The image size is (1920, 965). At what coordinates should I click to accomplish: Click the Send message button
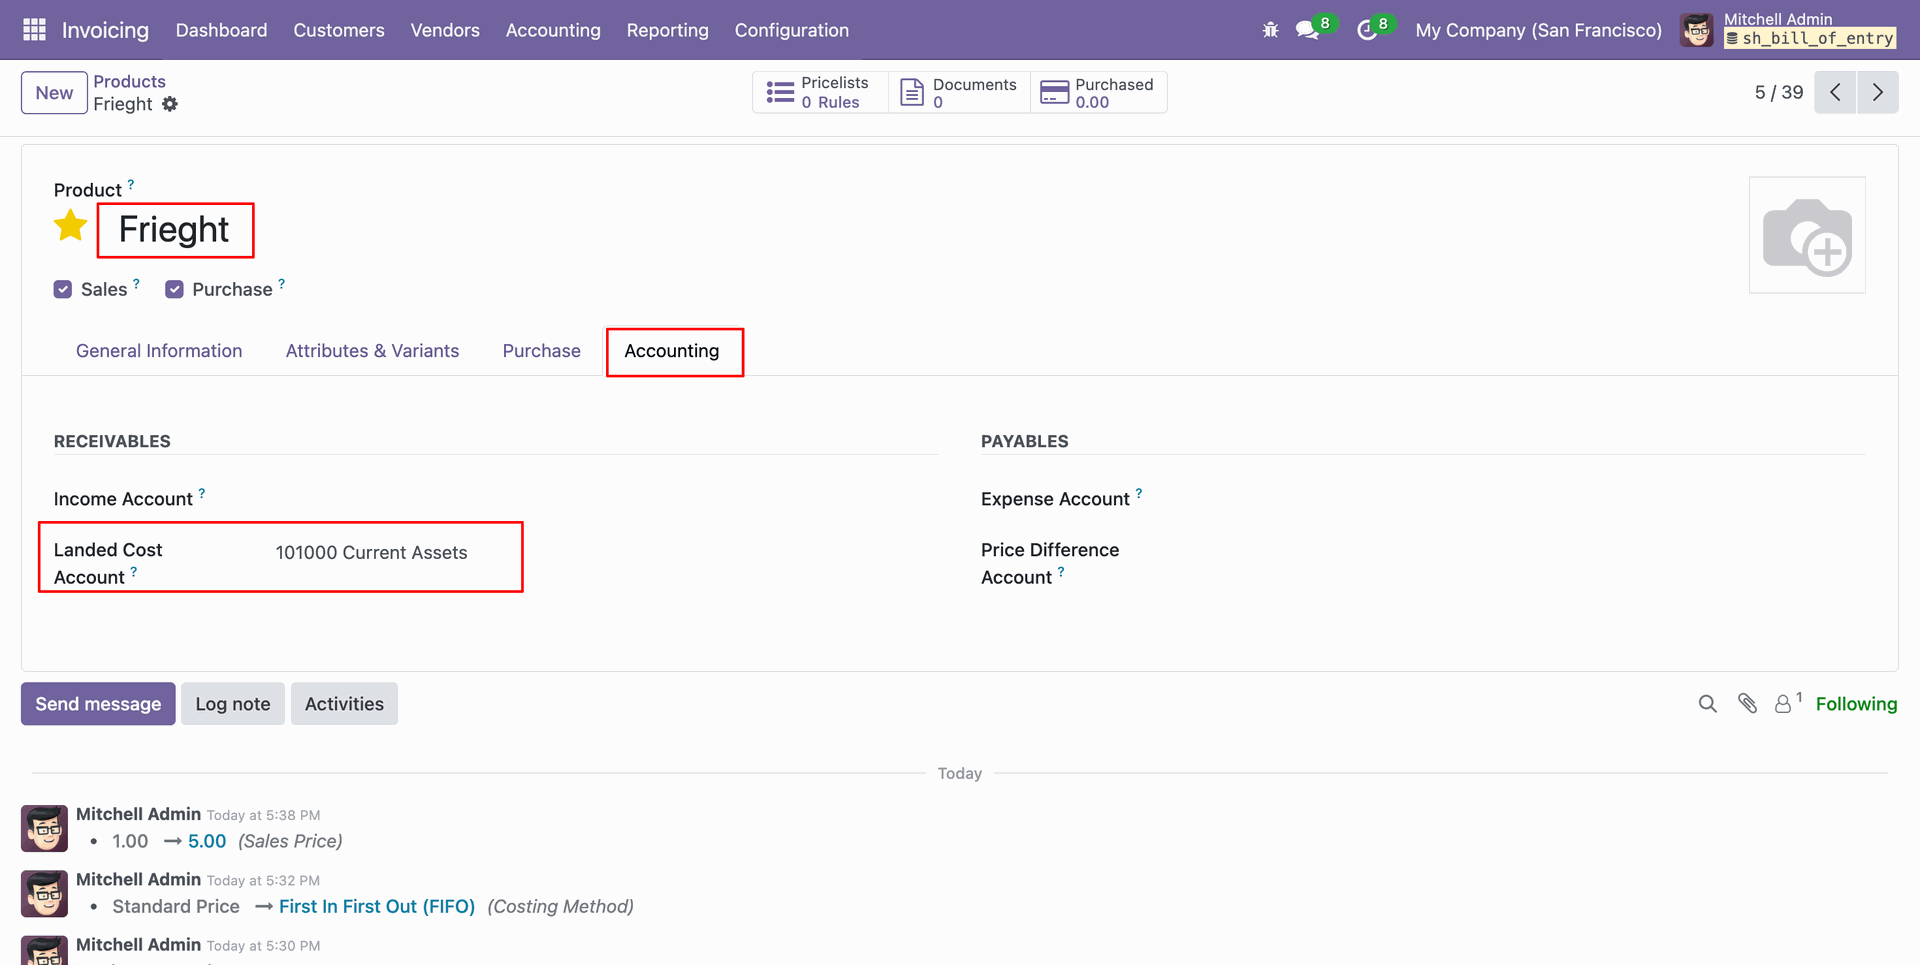coord(98,704)
